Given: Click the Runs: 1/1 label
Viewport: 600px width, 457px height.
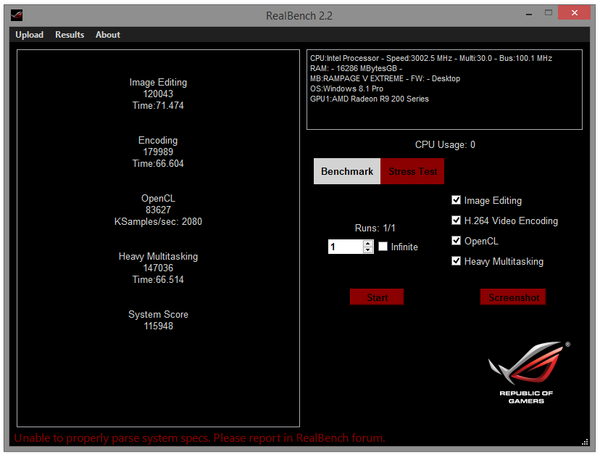Looking at the screenshot, I should [x=375, y=228].
